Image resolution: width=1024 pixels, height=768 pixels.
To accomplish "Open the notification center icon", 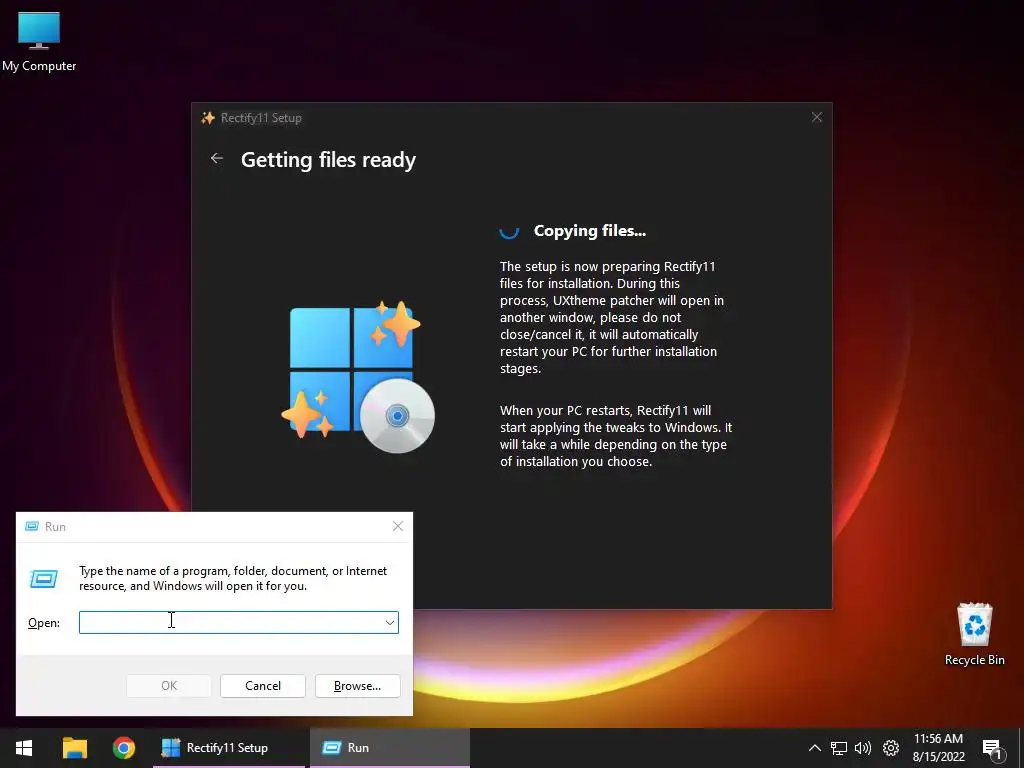I will 993,749.
